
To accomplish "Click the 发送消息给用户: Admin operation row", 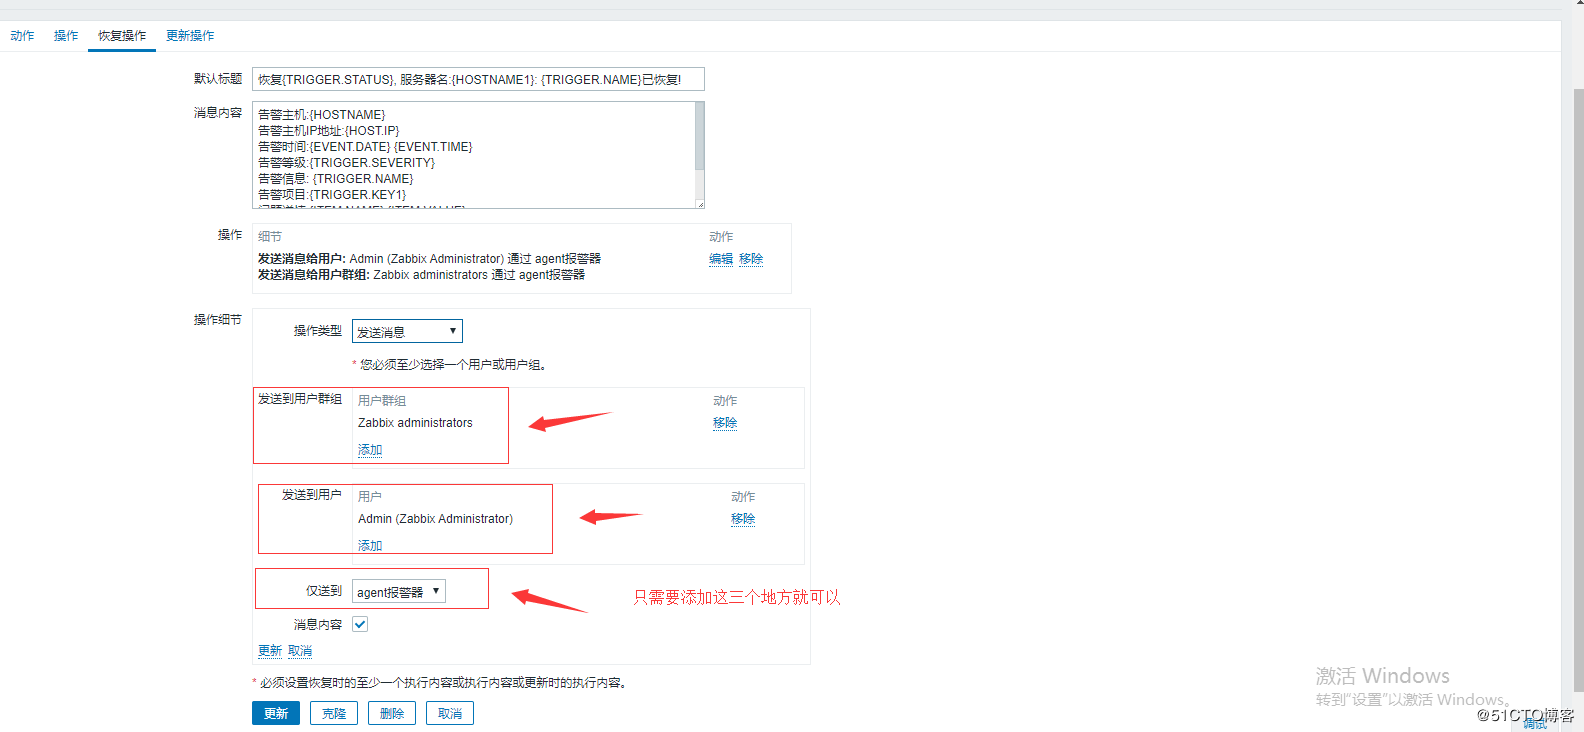I will click(x=429, y=259).
